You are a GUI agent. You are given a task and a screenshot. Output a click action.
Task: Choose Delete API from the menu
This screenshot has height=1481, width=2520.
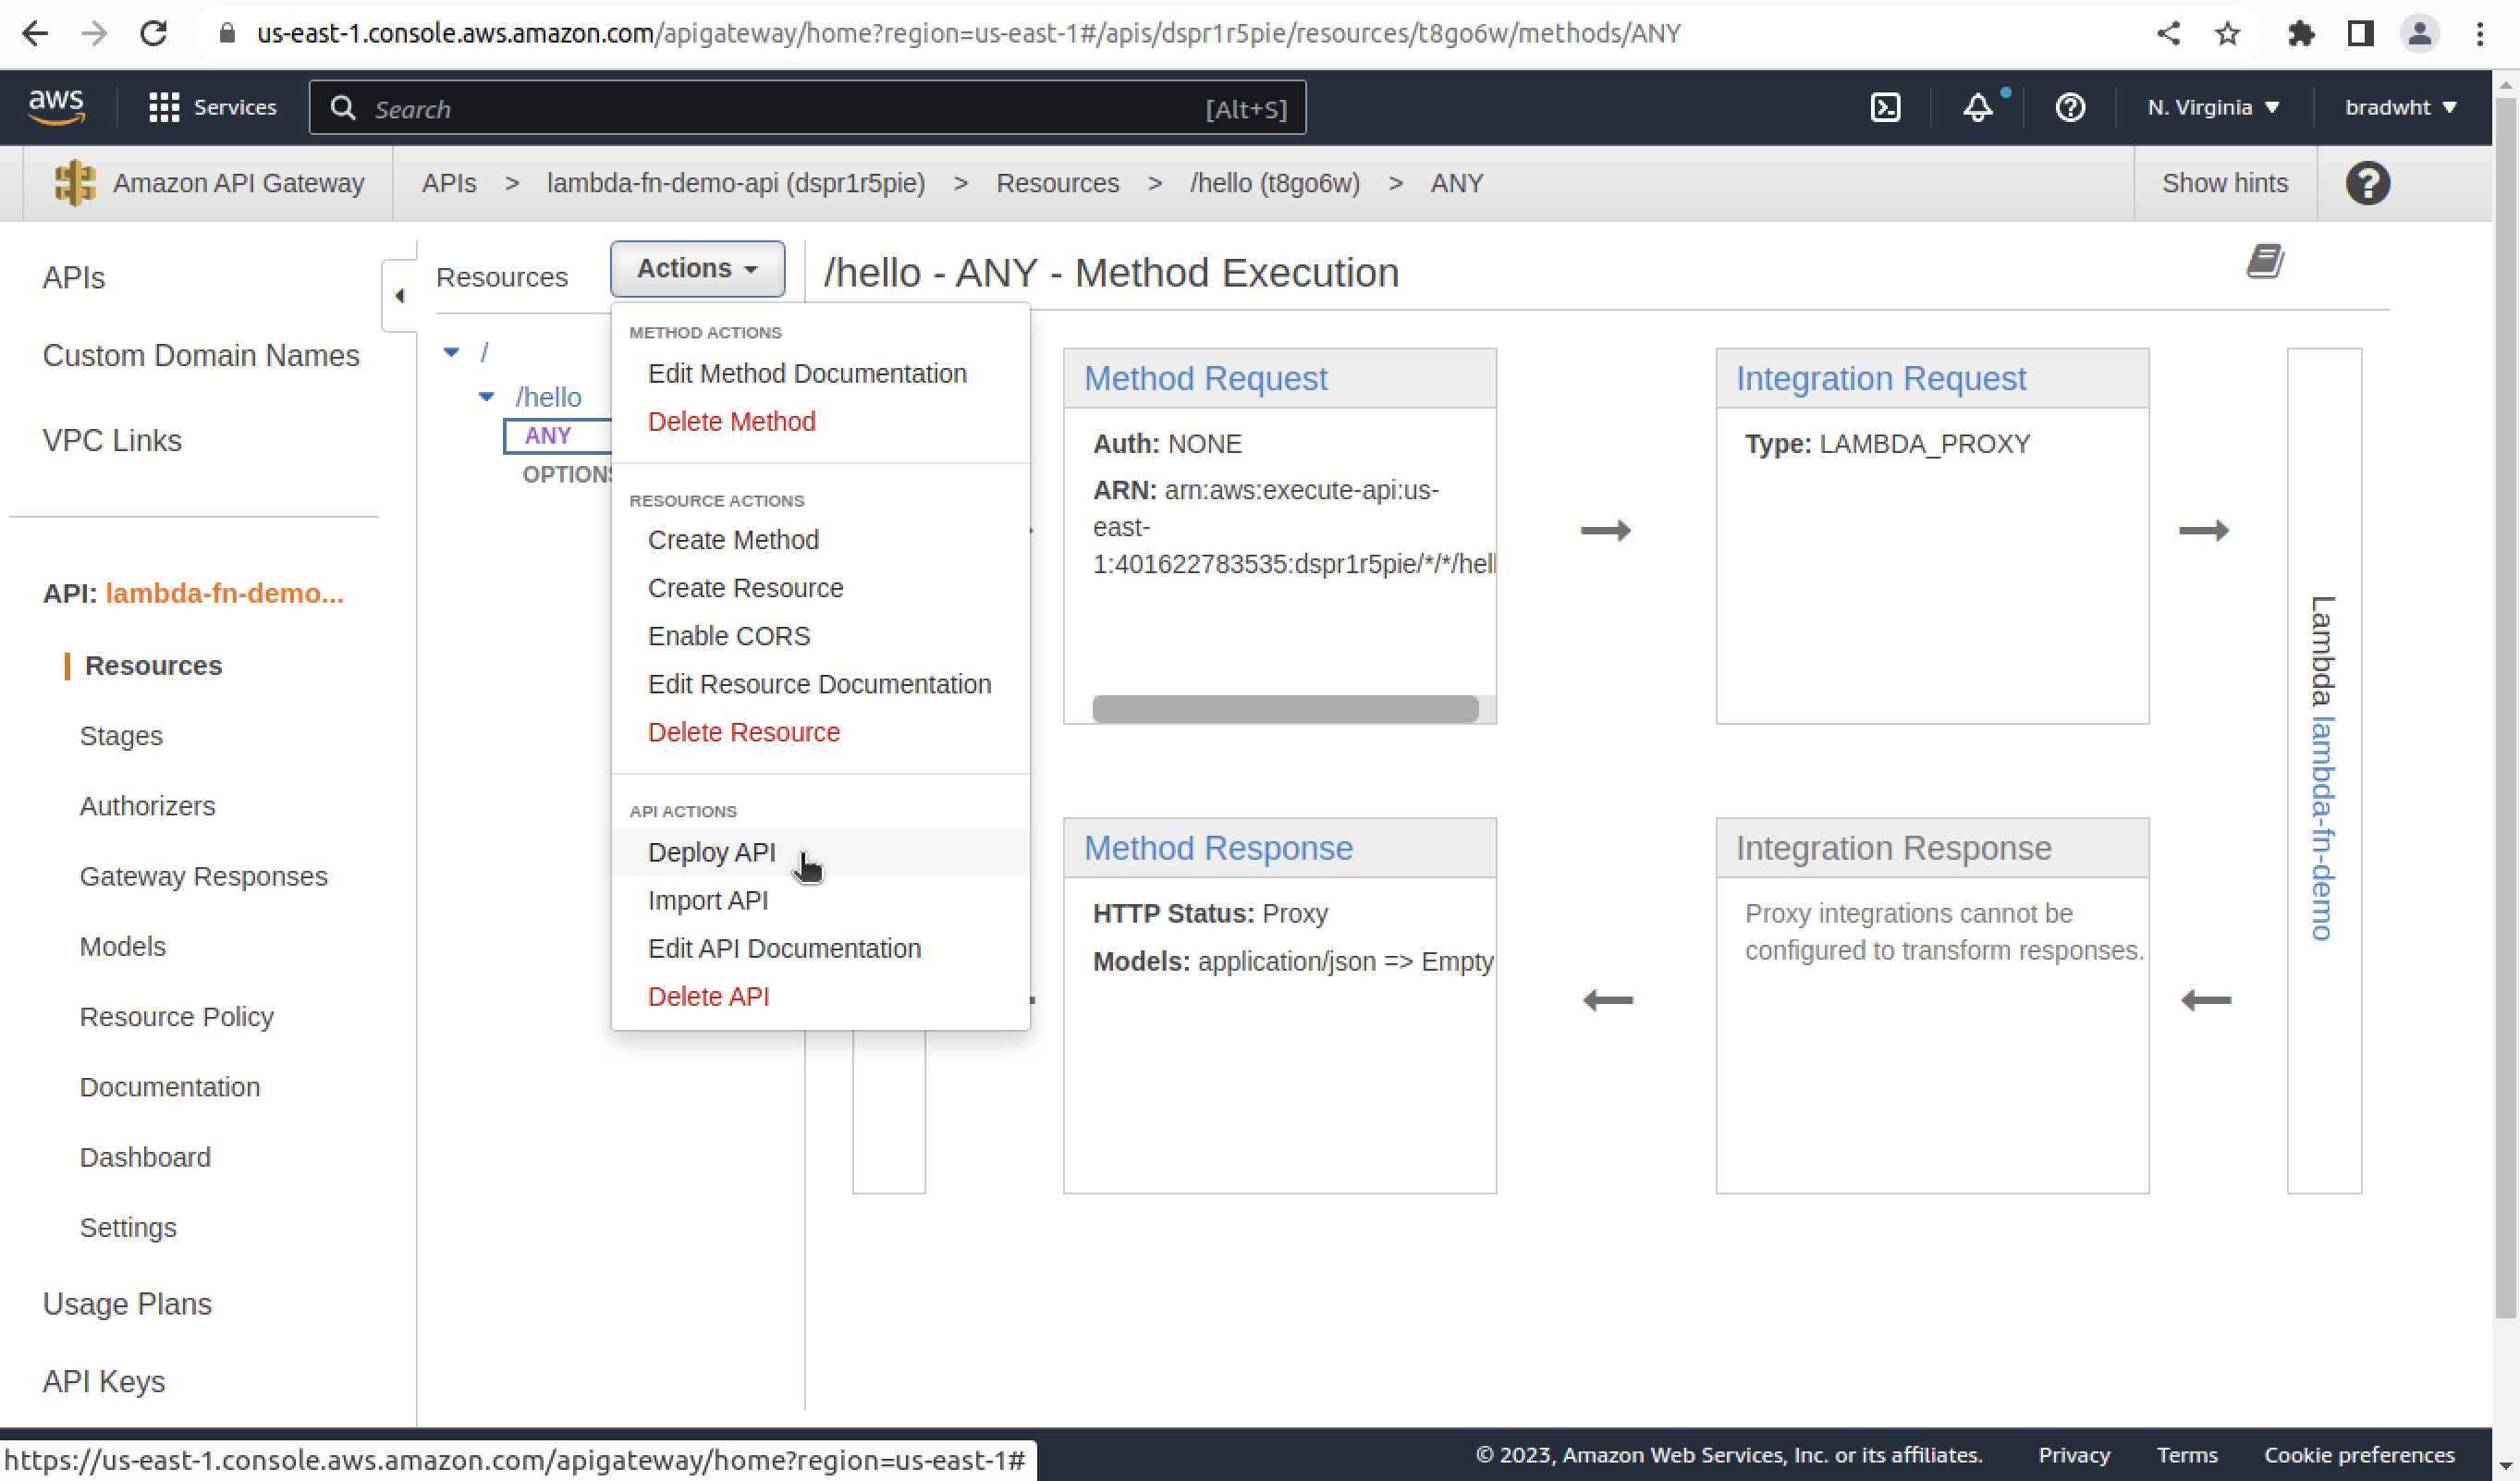click(x=708, y=996)
